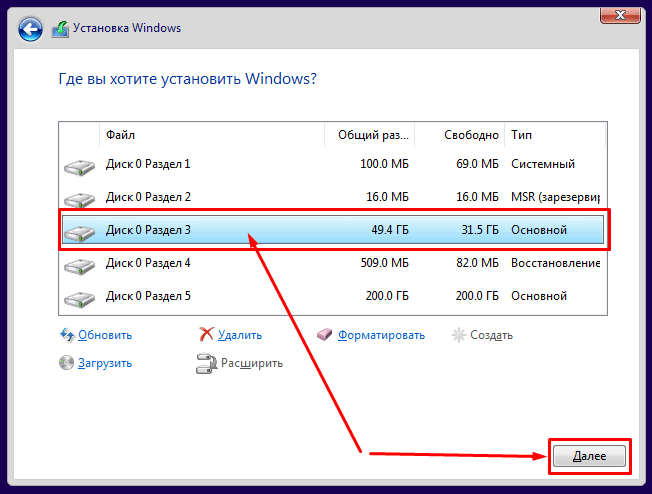This screenshot has width=652, height=494.
Task: Click the eraser icon beside Форматировать
Action: pyautogui.click(x=324, y=334)
